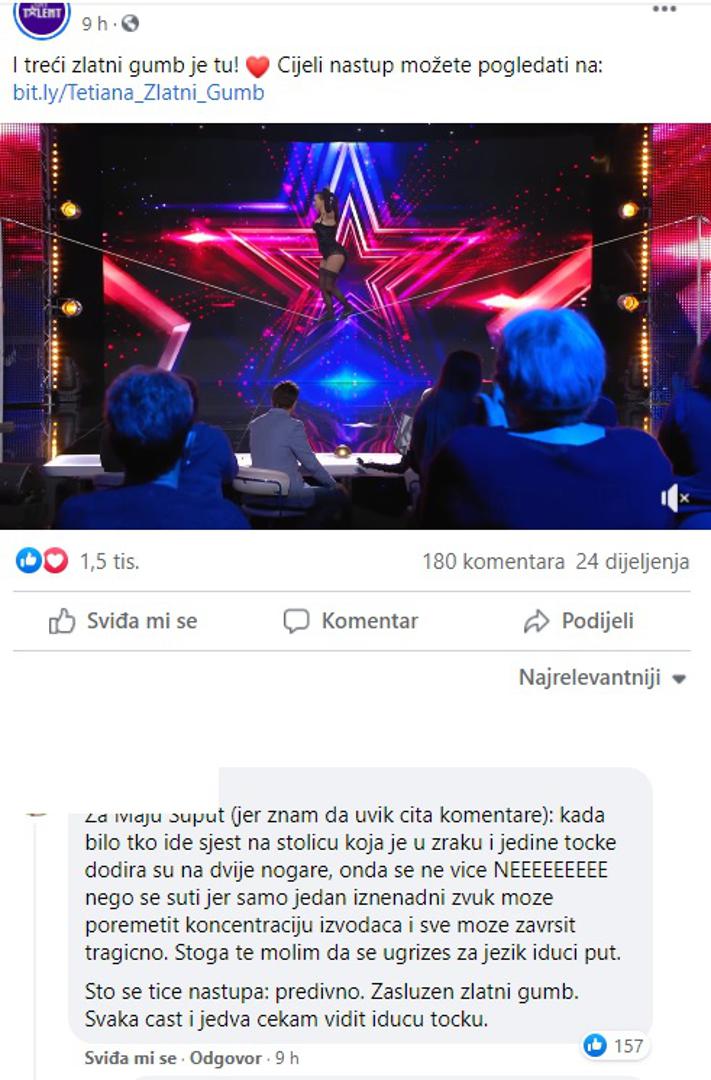
Task: Expand the Najrelevantniji sorting dropdown
Action: tap(603, 677)
